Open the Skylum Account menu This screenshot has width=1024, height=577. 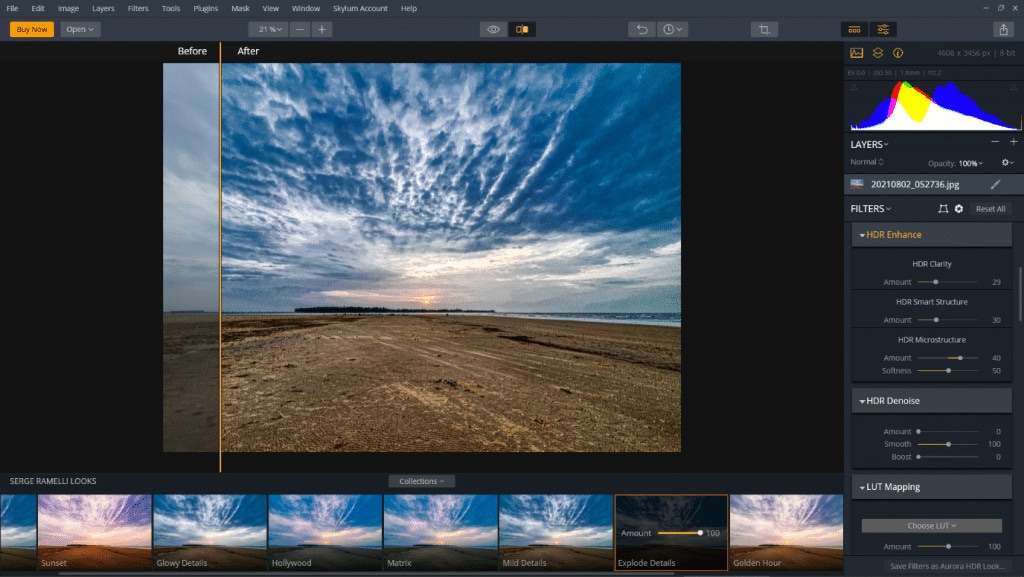[360, 8]
